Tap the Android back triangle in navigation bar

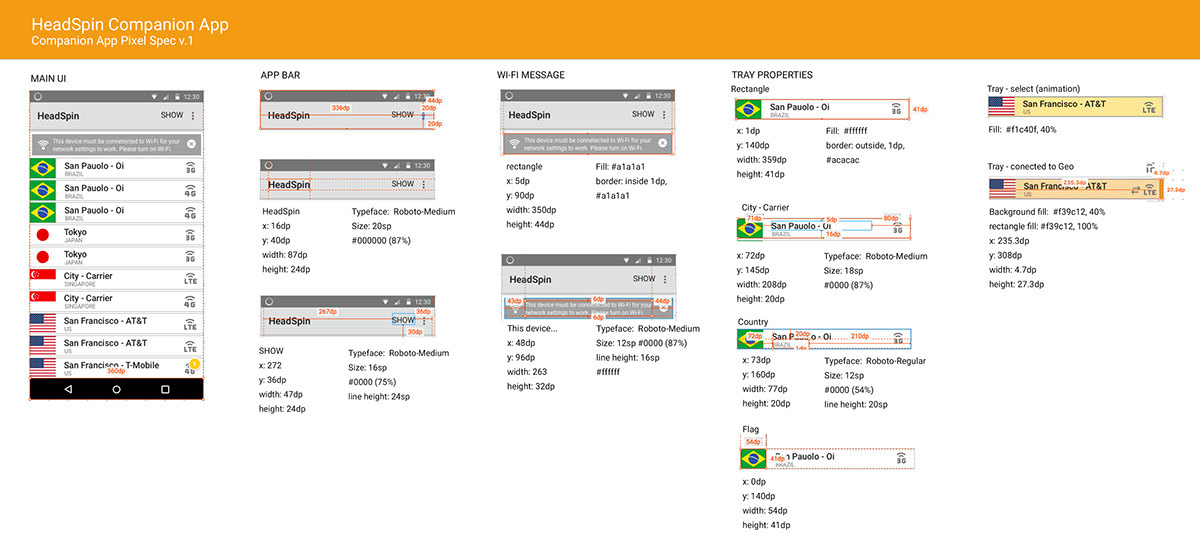point(68,389)
